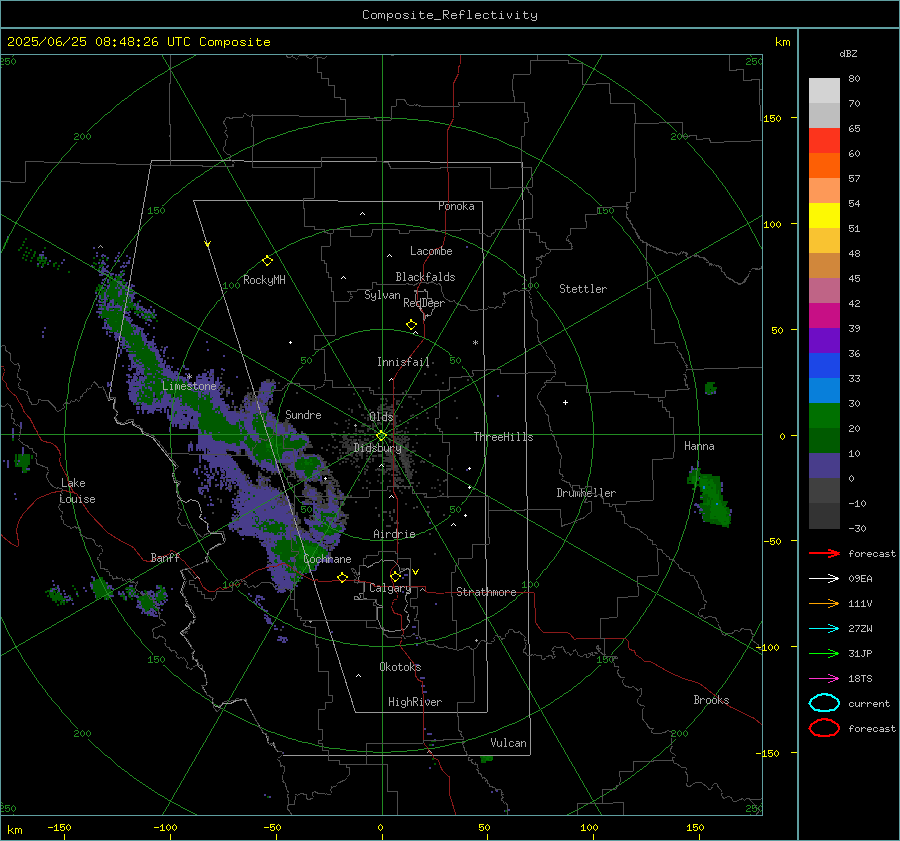
Task: Click the yellow diamond marker above Calgary
Action: click(x=395, y=576)
